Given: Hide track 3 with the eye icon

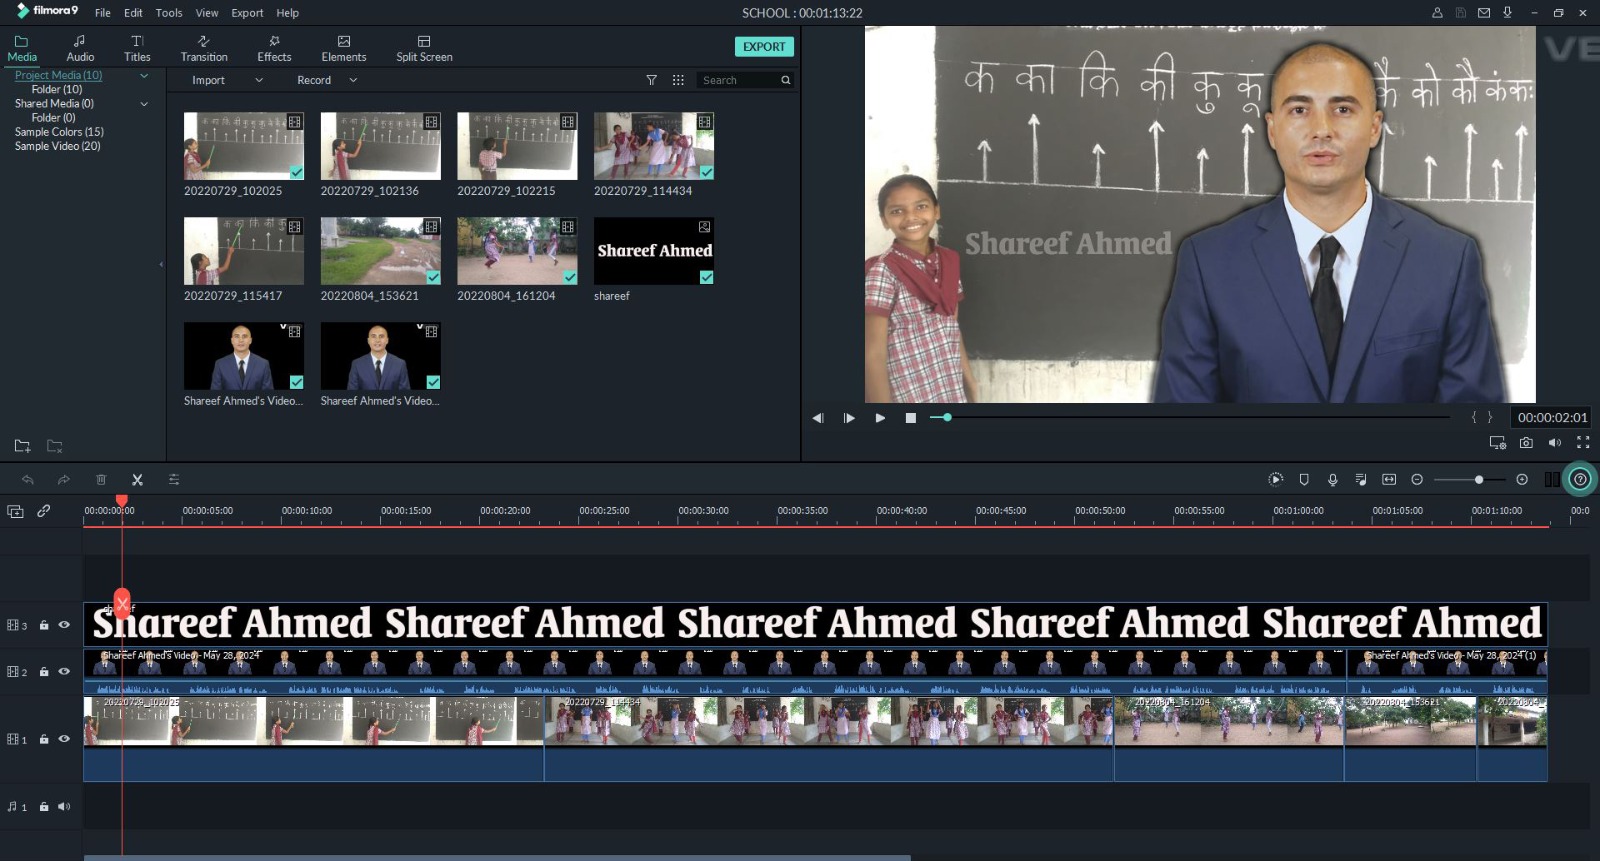Looking at the screenshot, I should (64, 625).
